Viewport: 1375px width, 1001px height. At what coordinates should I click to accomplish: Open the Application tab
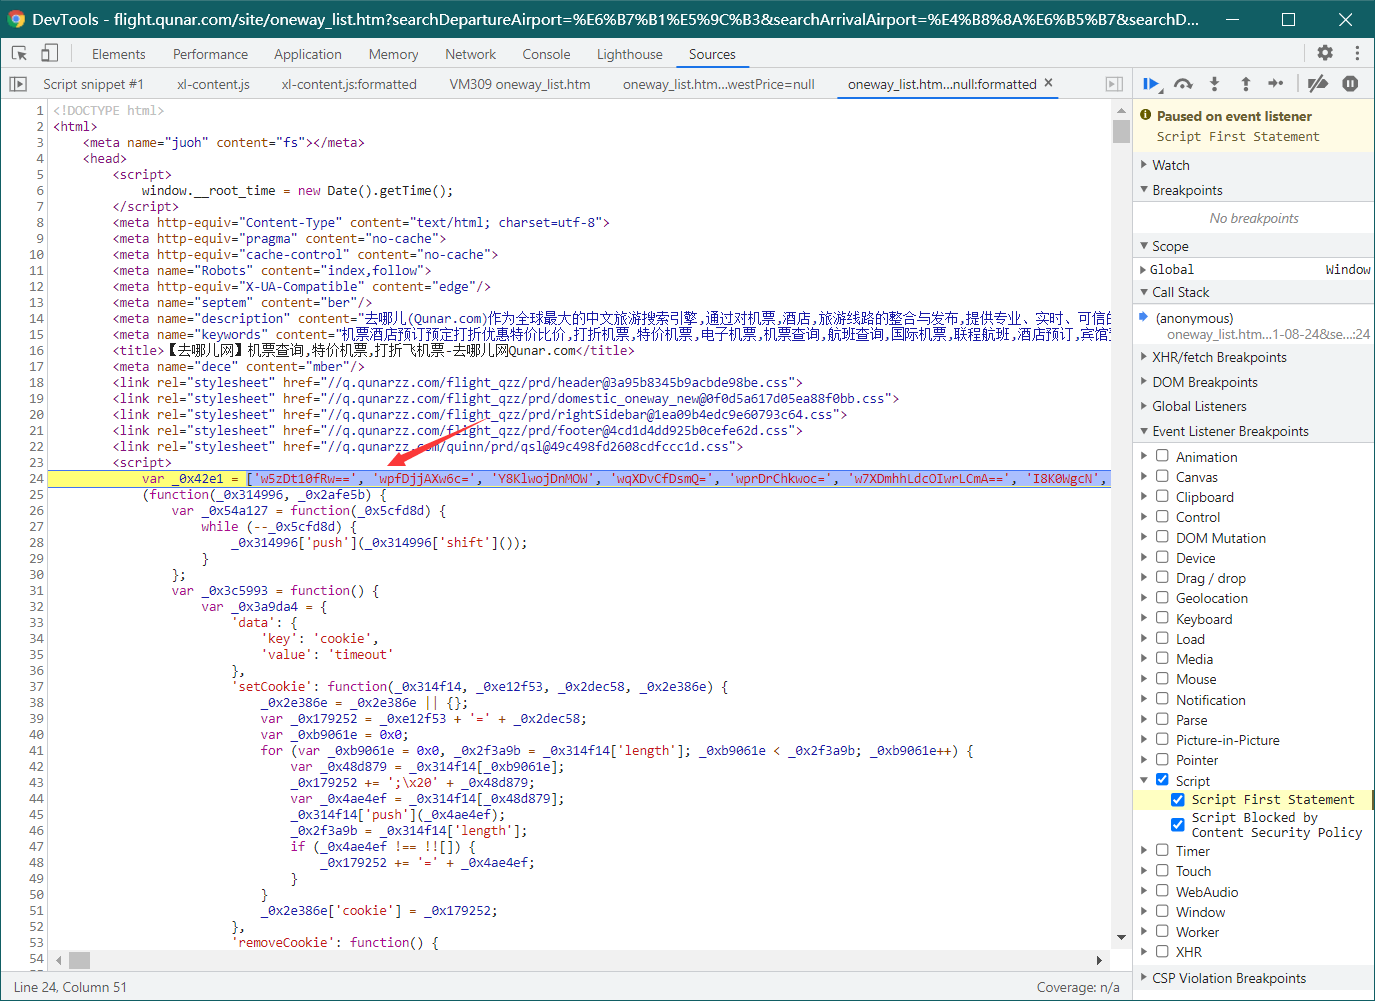point(308,54)
